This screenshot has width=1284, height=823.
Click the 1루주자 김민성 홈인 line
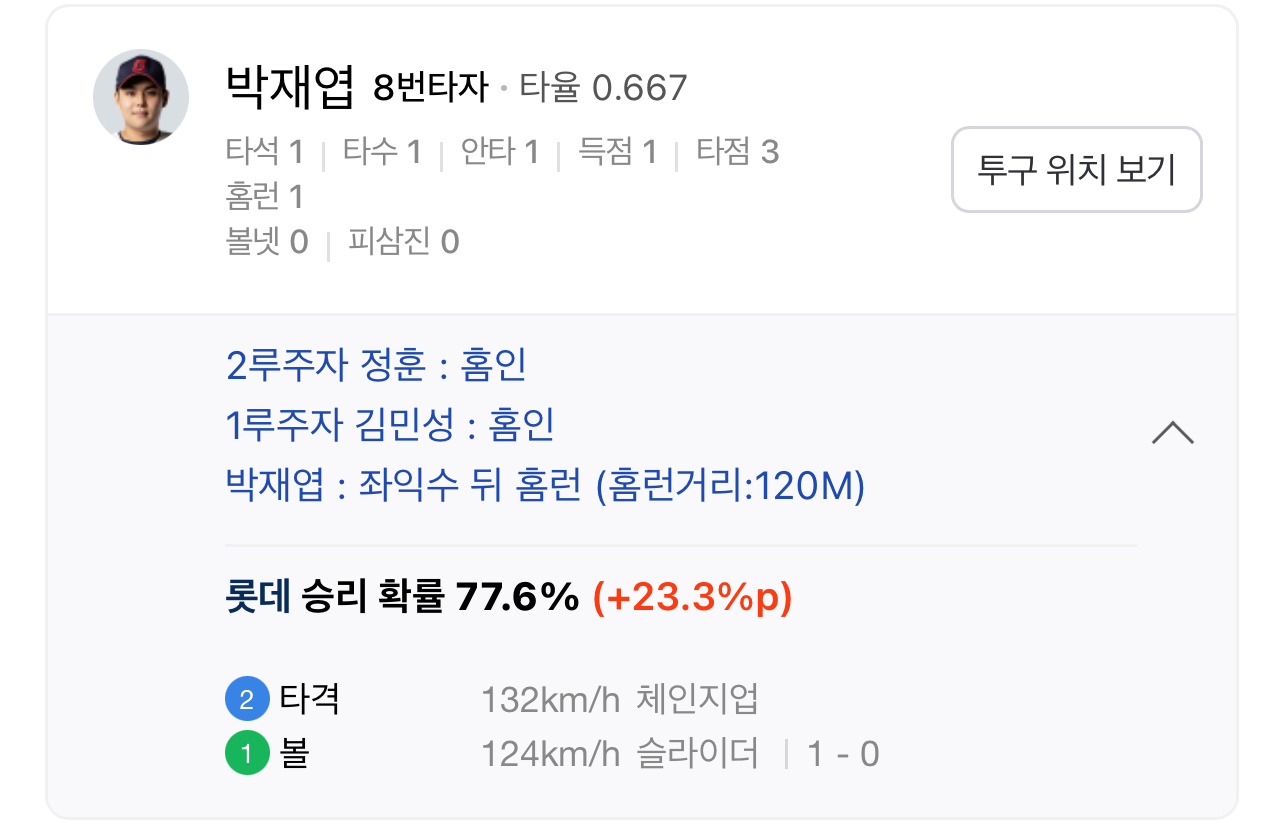(391, 426)
